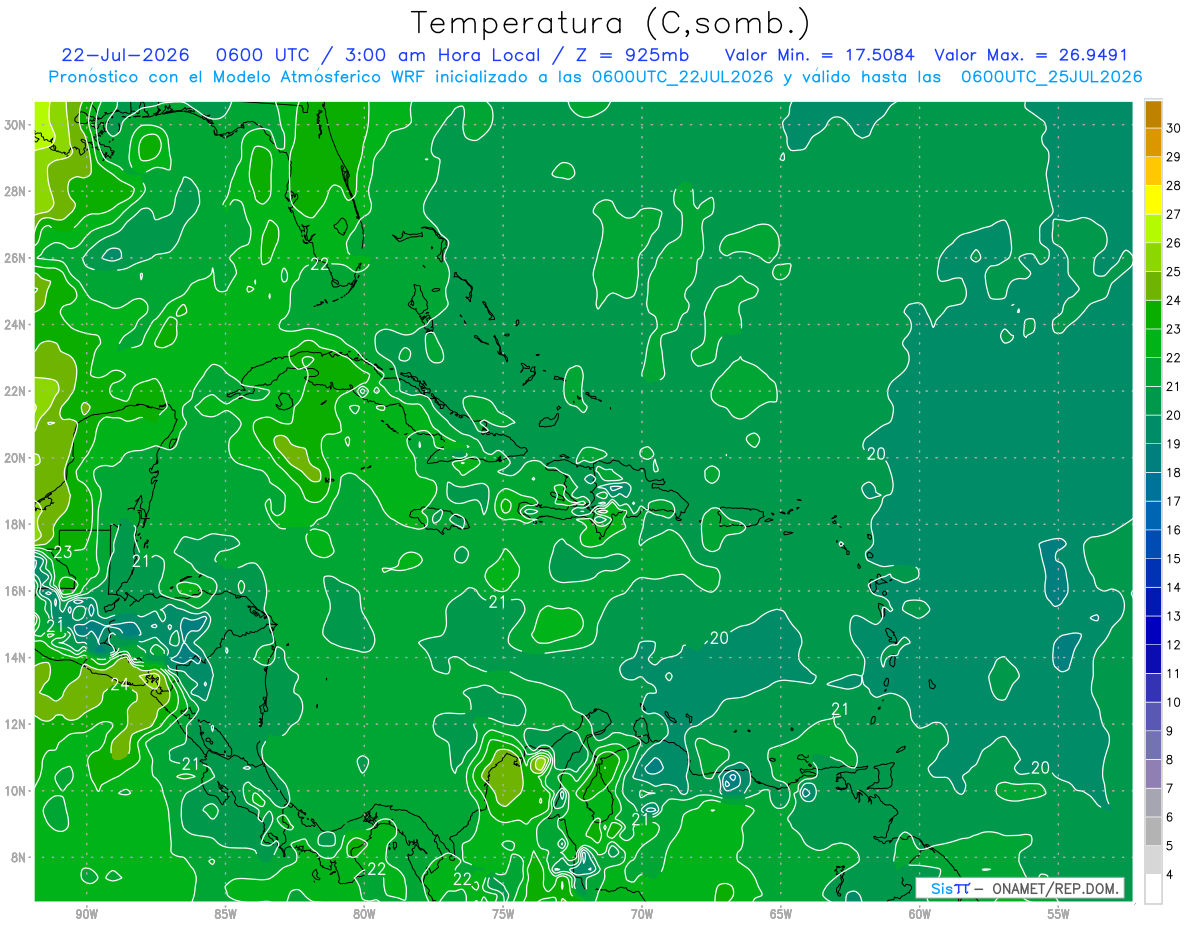Click the '27' label on the color scale
This screenshot has height=927, width=1200.
click(1173, 214)
